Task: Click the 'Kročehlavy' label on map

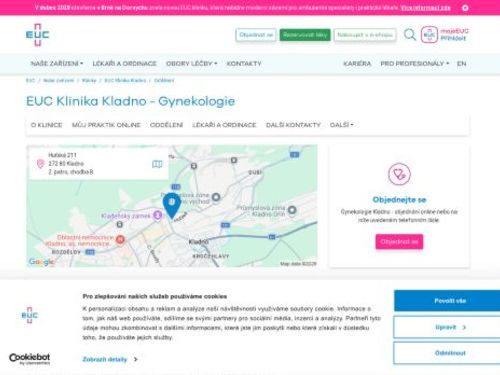Action: (x=211, y=256)
